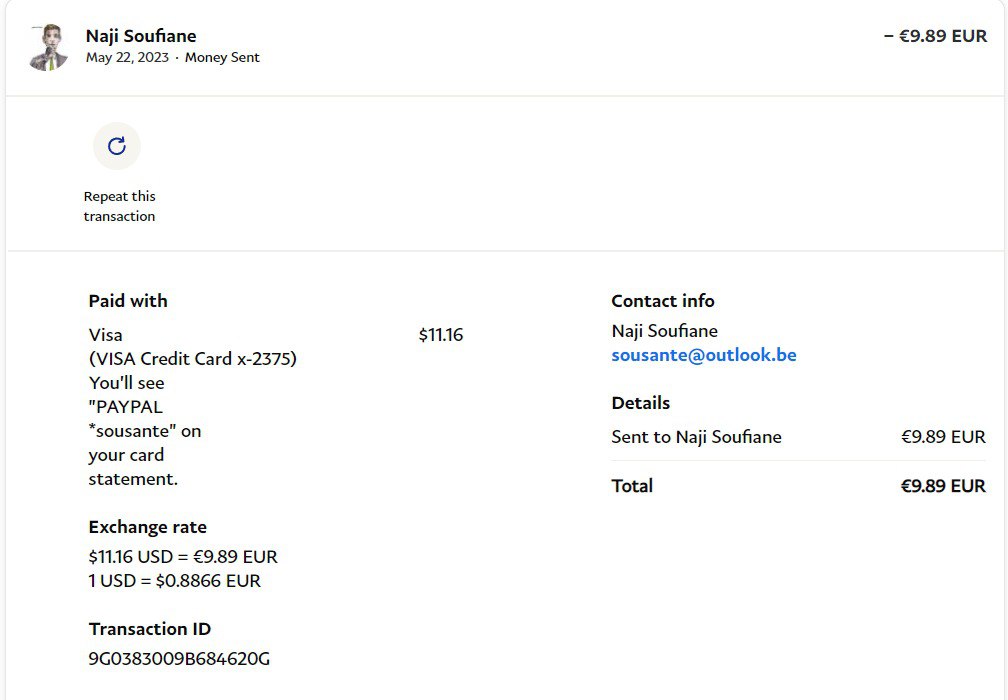1008x700 pixels.
Task: Open the sousante@outlook.be email link
Action: pyautogui.click(x=703, y=355)
